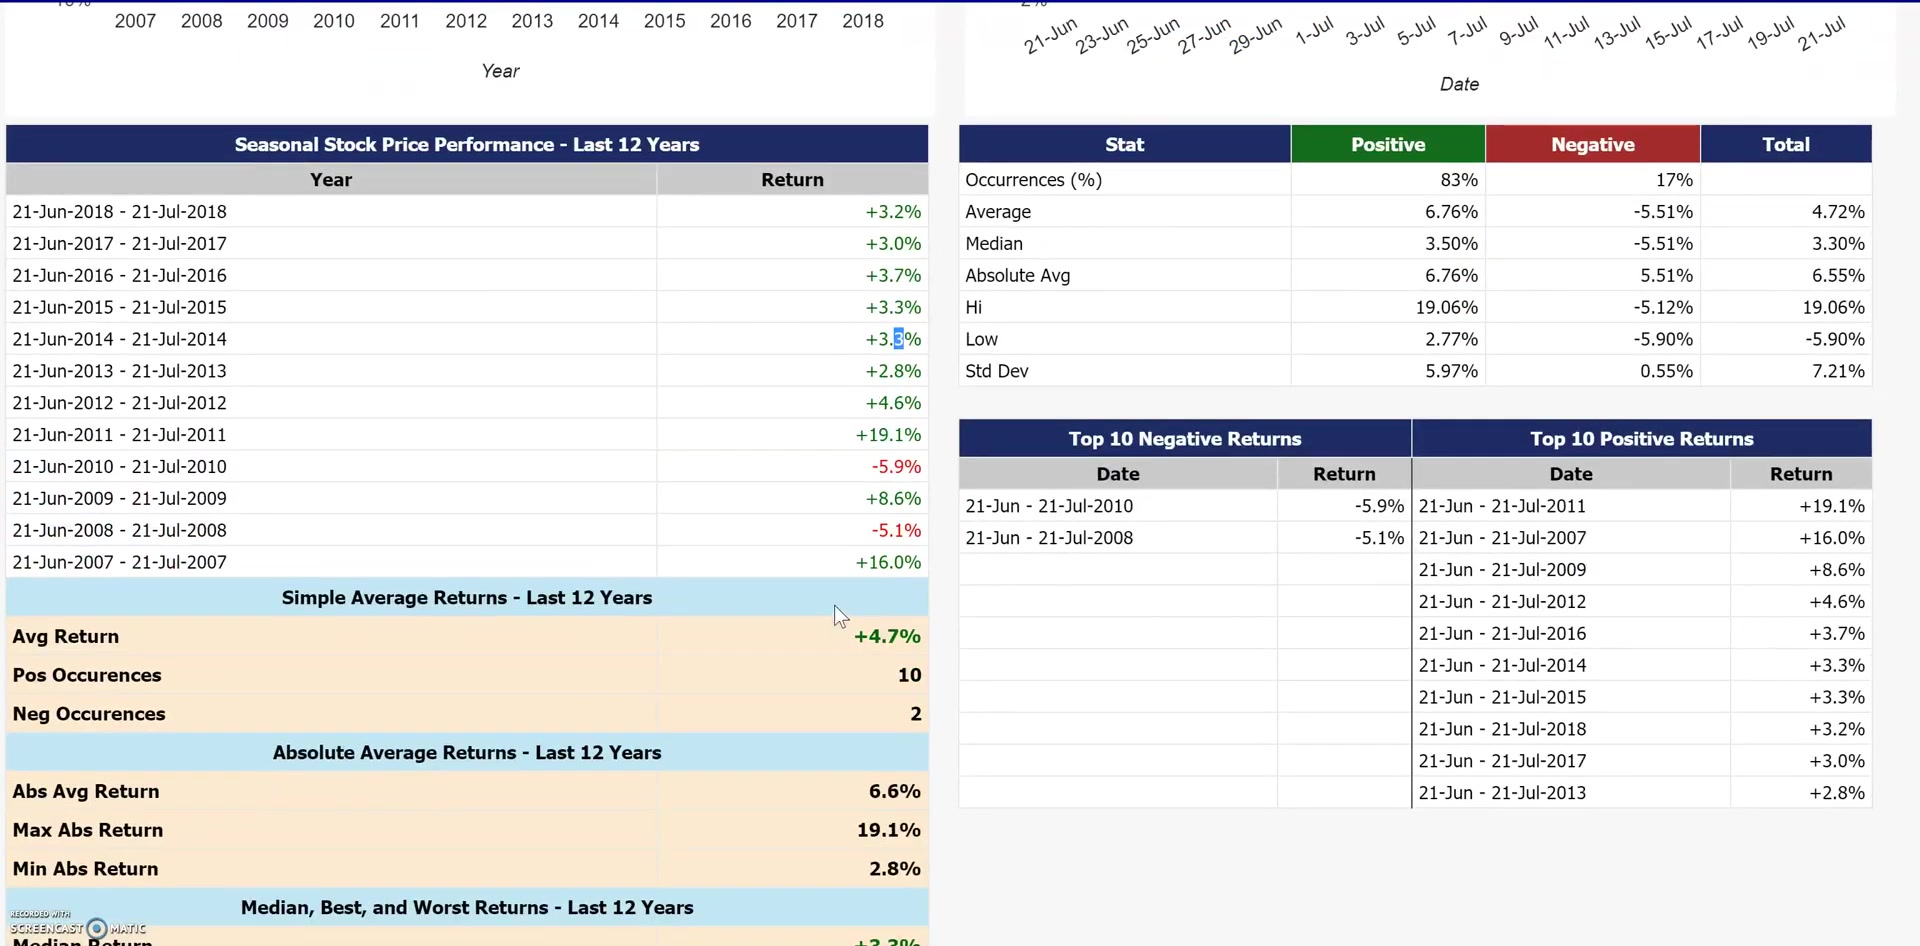Screen dimensions: 1920x946
Task: Click the Stat column header
Action: click(x=1124, y=145)
